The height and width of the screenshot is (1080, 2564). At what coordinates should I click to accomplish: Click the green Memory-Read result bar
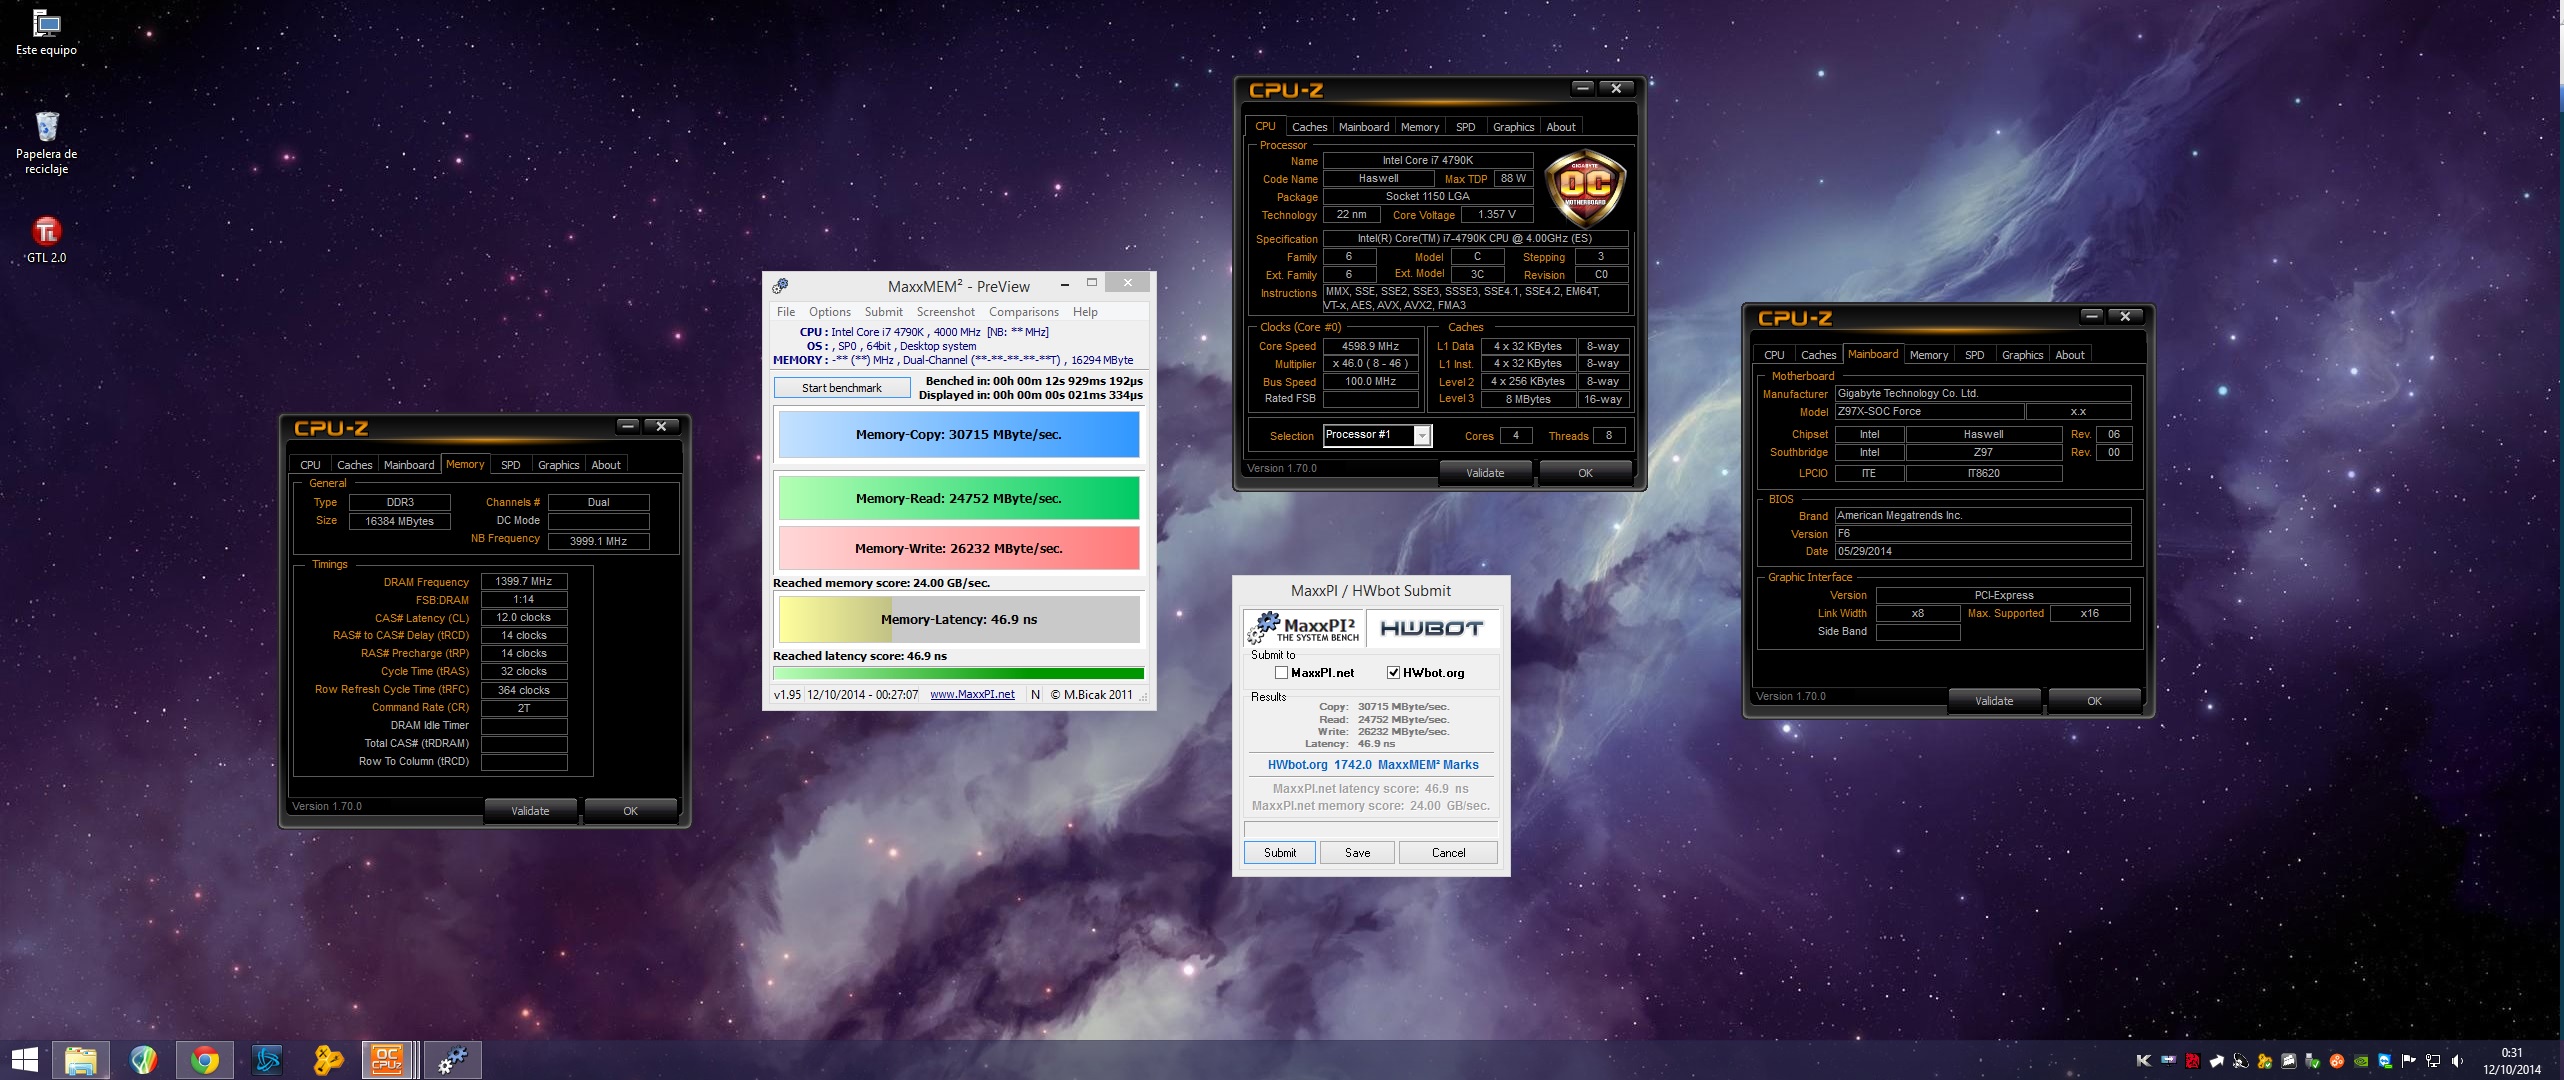tap(959, 498)
